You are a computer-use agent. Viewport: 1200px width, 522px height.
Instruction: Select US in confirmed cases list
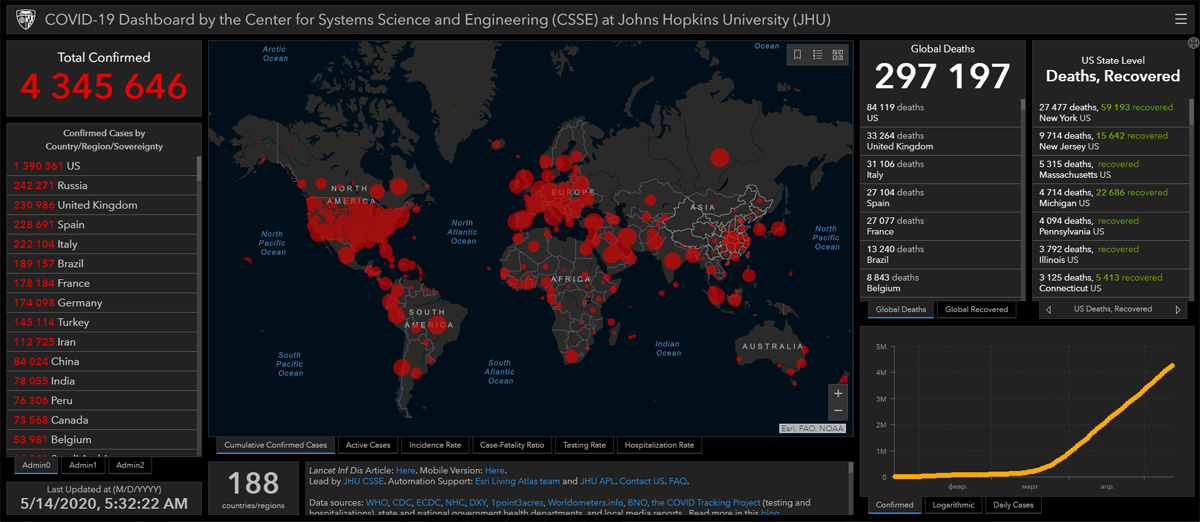click(x=103, y=166)
